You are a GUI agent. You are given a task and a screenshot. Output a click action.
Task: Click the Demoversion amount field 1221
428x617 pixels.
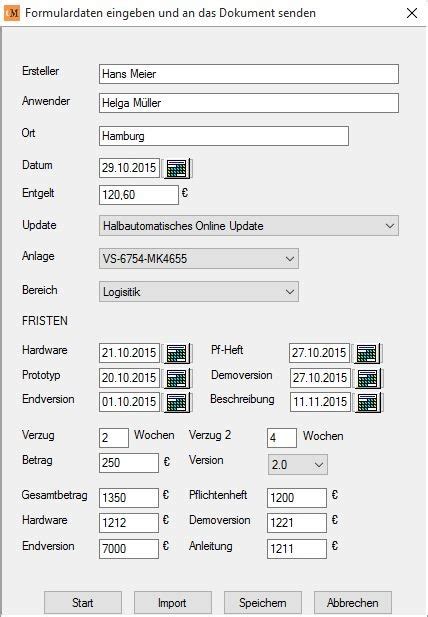coord(297,523)
